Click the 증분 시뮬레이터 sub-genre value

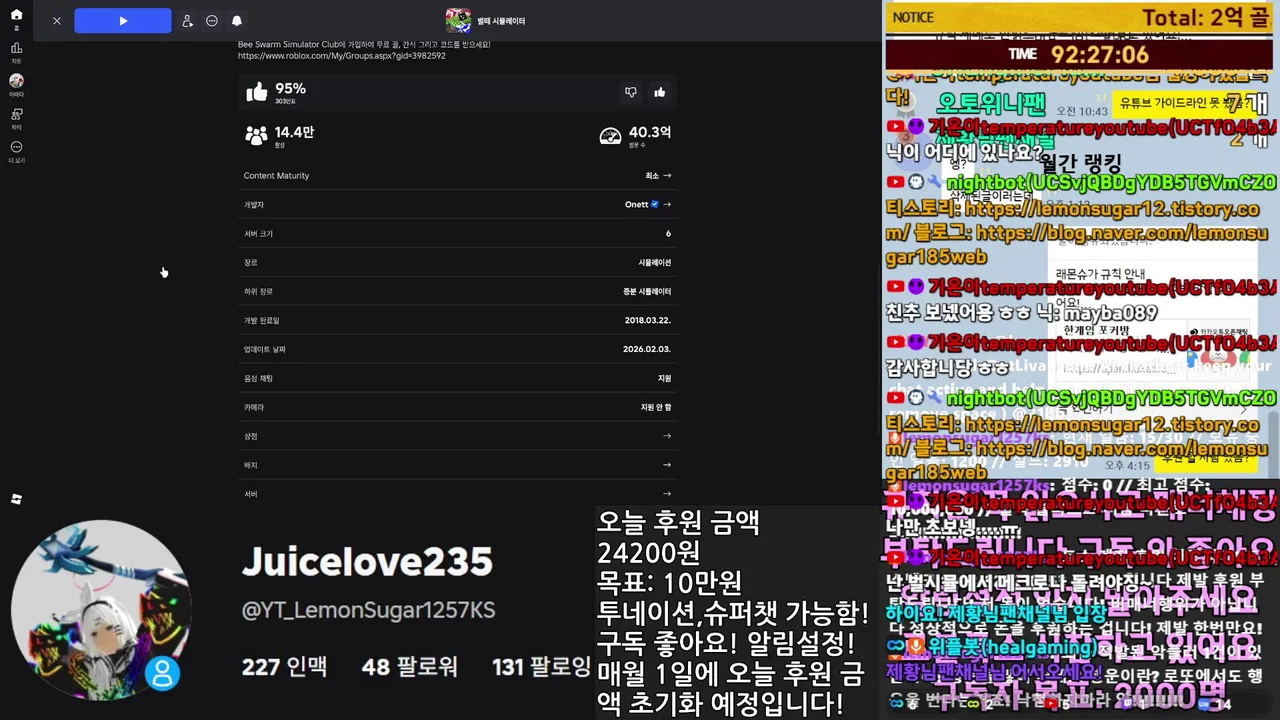(647, 292)
